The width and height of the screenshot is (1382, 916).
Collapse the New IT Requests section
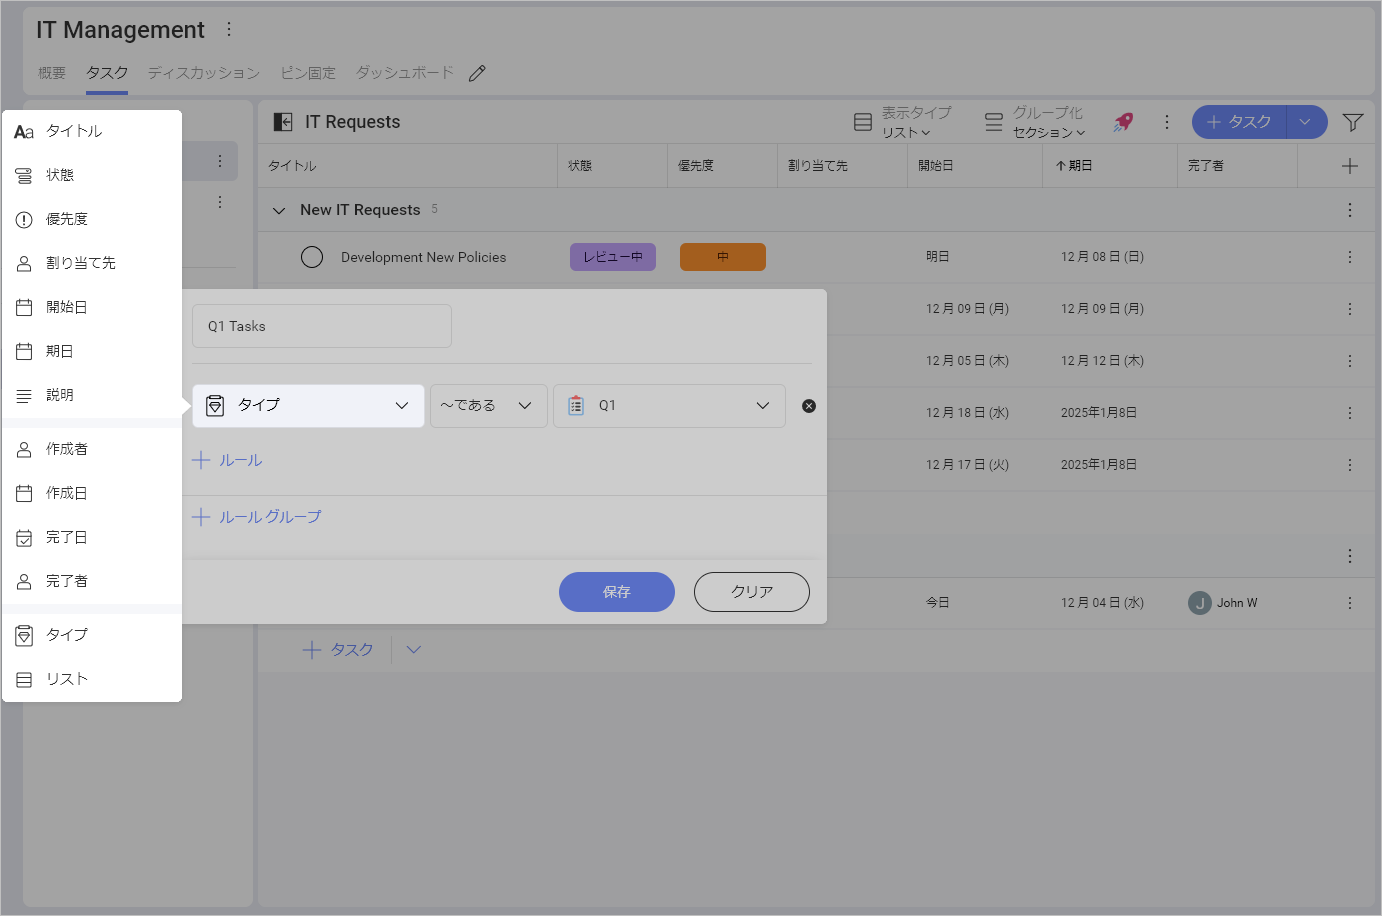(279, 210)
